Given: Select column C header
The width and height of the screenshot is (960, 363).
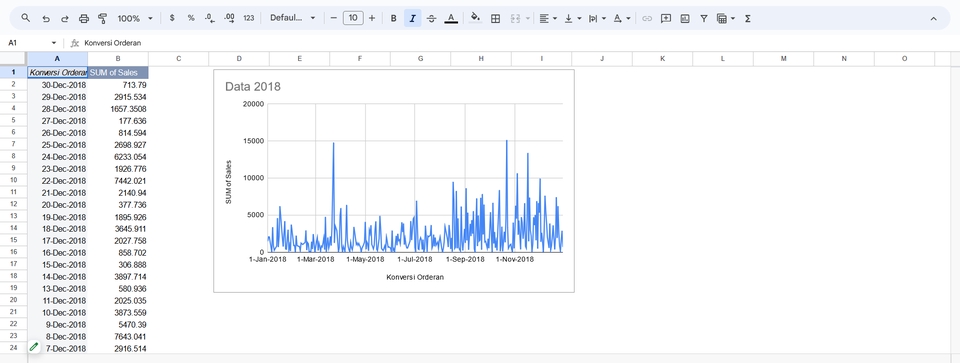Looking at the screenshot, I should click(178, 59).
